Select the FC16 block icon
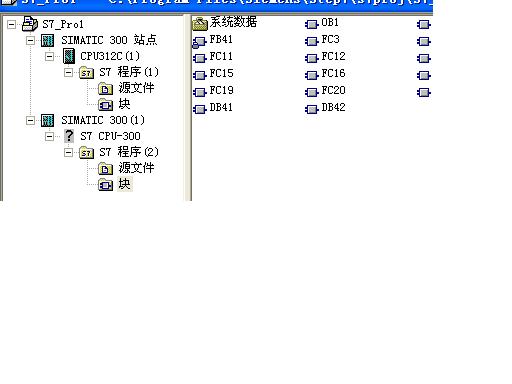The width and height of the screenshot is (512, 384). 312,75
